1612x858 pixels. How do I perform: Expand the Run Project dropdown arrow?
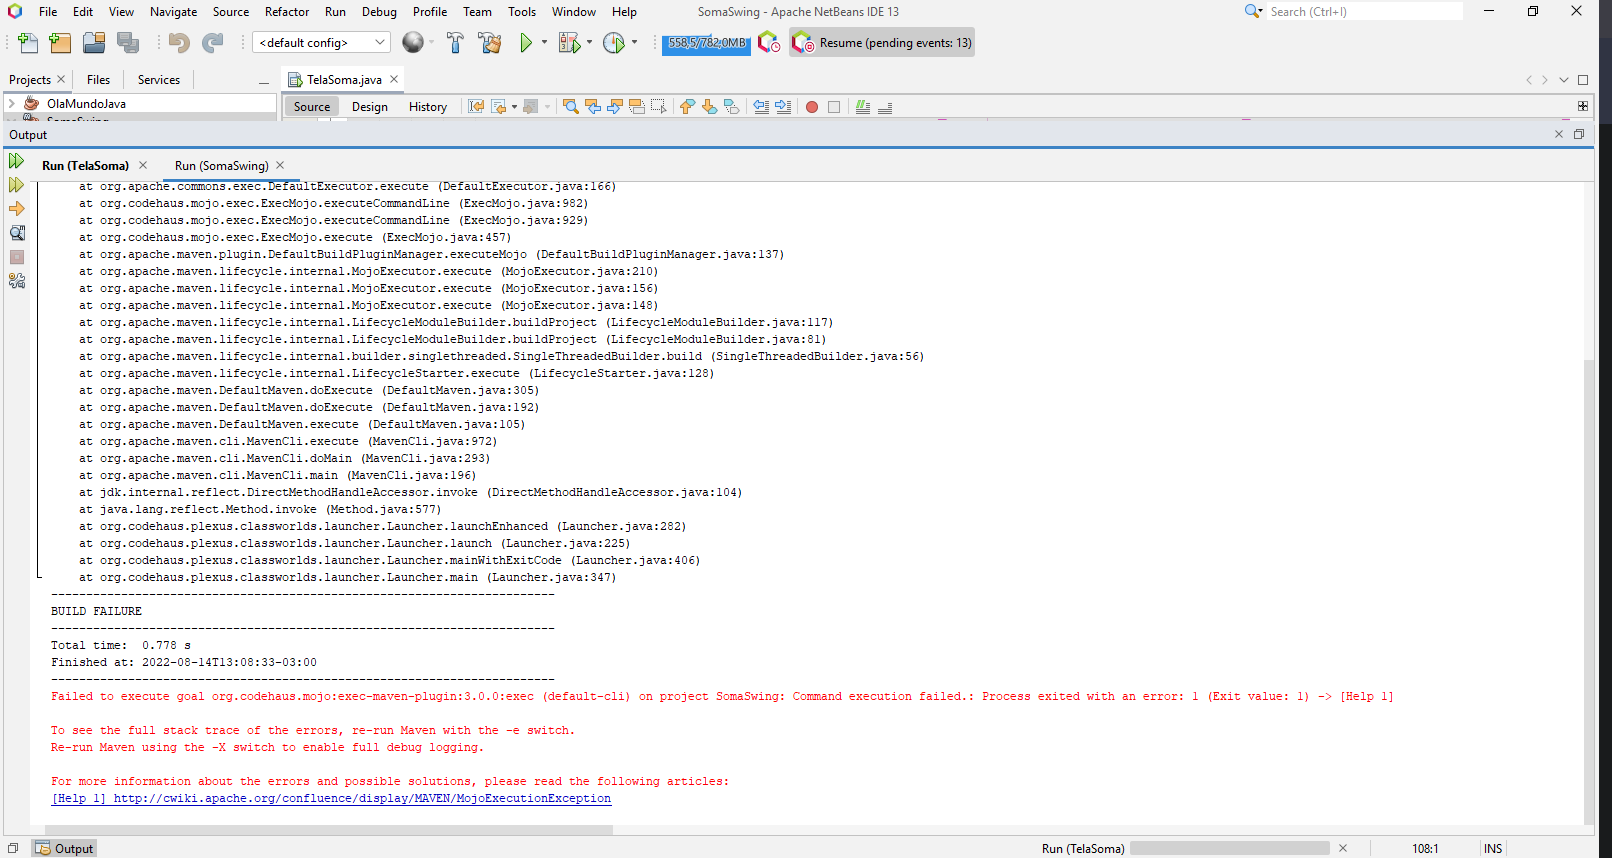545,43
